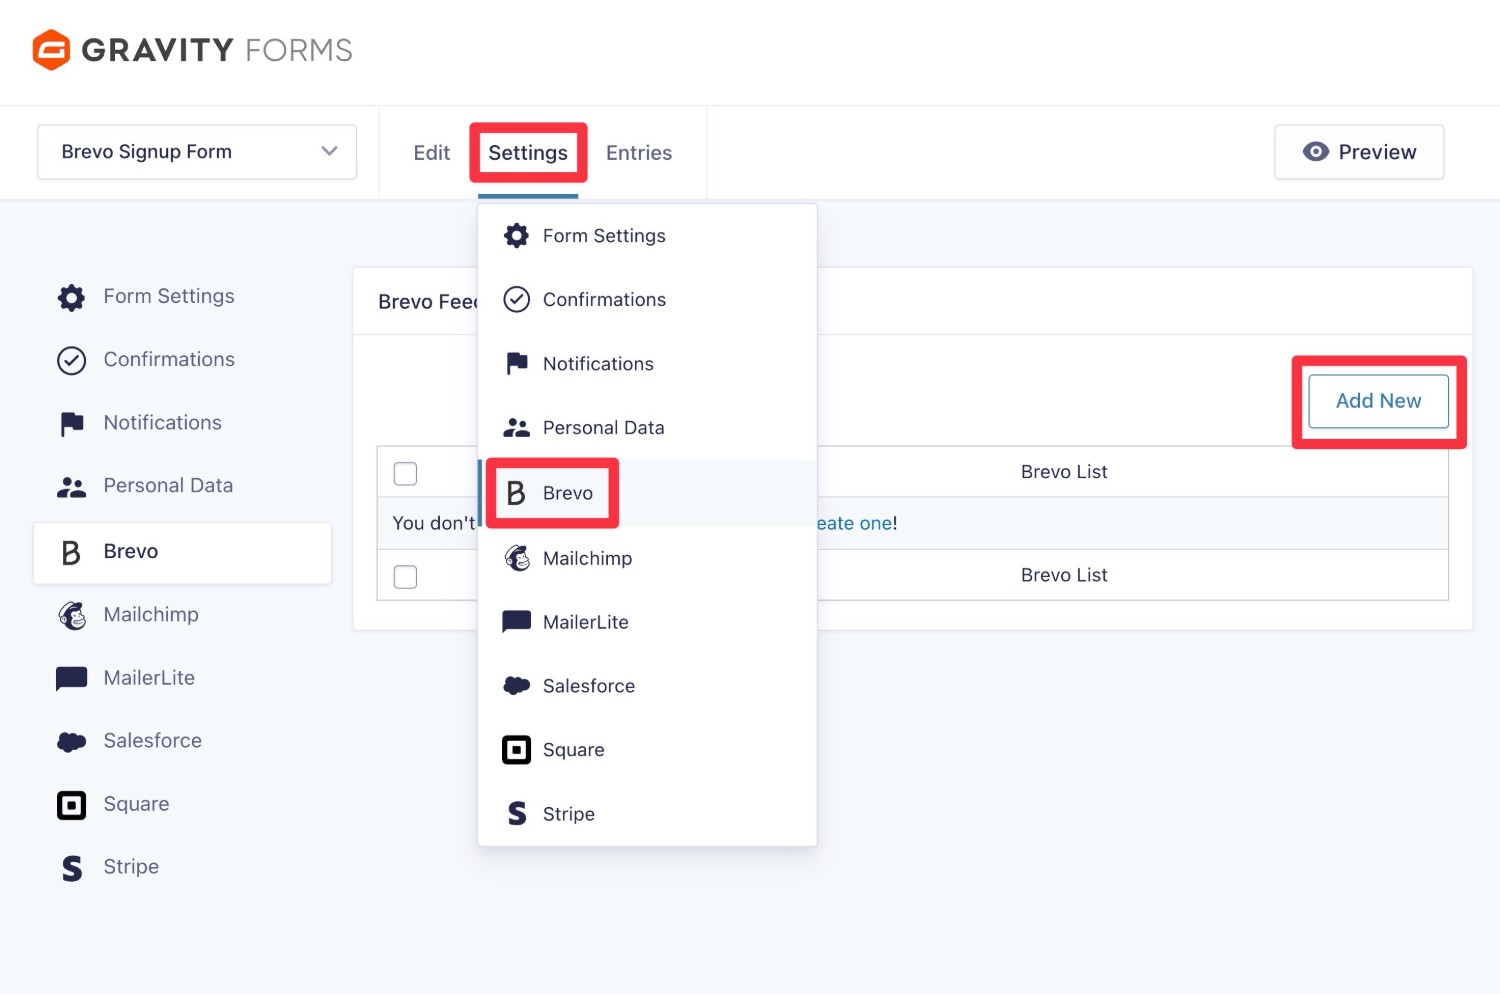Click sidebar Notifications flag icon
The height and width of the screenshot is (994, 1500).
(x=71, y=424)
